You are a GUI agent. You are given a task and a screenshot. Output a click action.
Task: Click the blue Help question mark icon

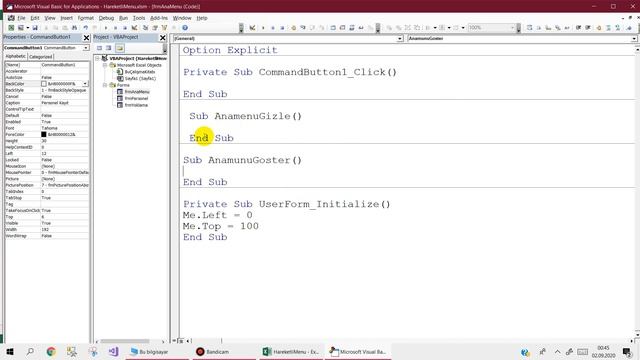185,28
